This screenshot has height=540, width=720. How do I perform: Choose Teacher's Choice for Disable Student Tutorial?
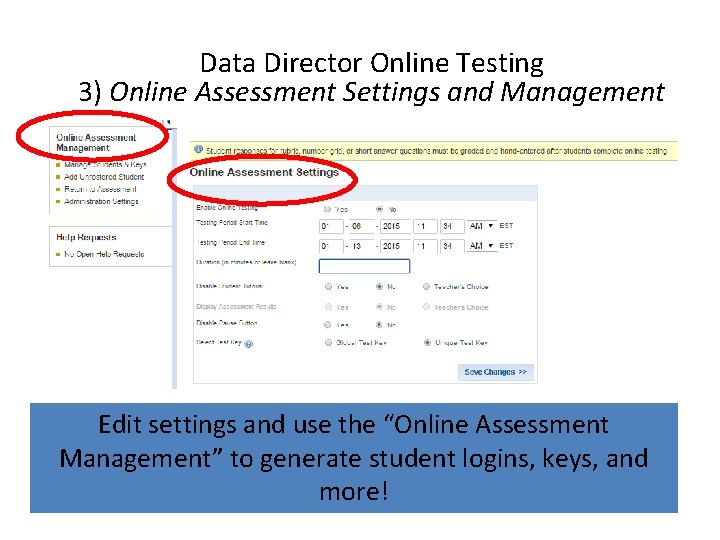click(x=426, y=287)
